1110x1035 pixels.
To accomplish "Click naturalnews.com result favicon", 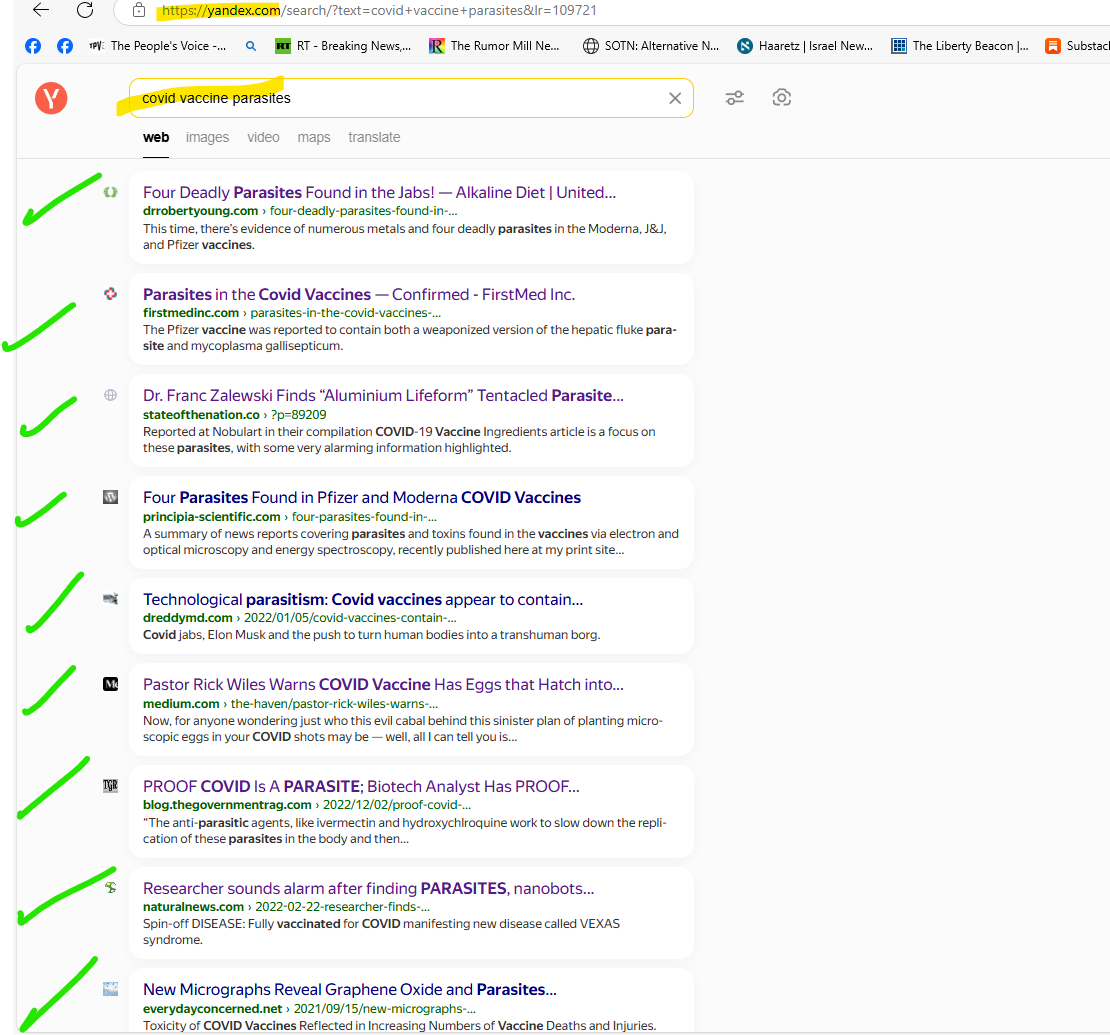I will [x=110, y=887].
